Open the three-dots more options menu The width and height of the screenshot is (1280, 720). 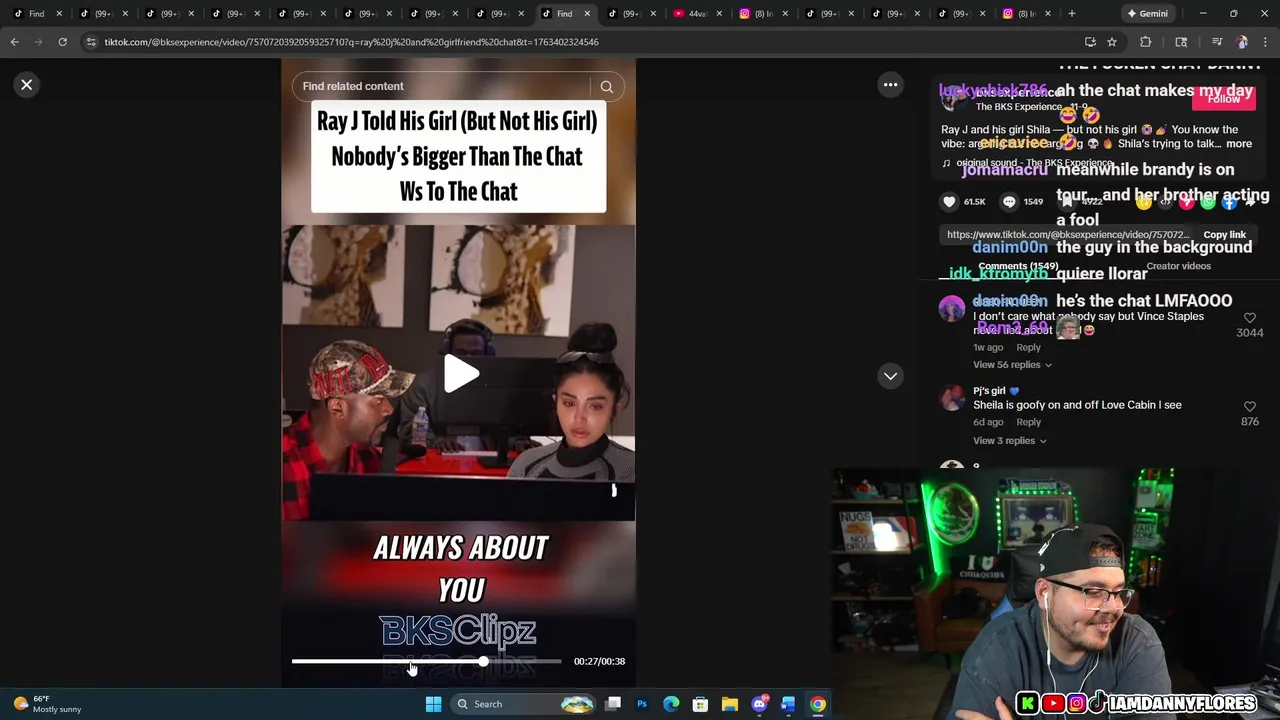(x=890, y=85)
